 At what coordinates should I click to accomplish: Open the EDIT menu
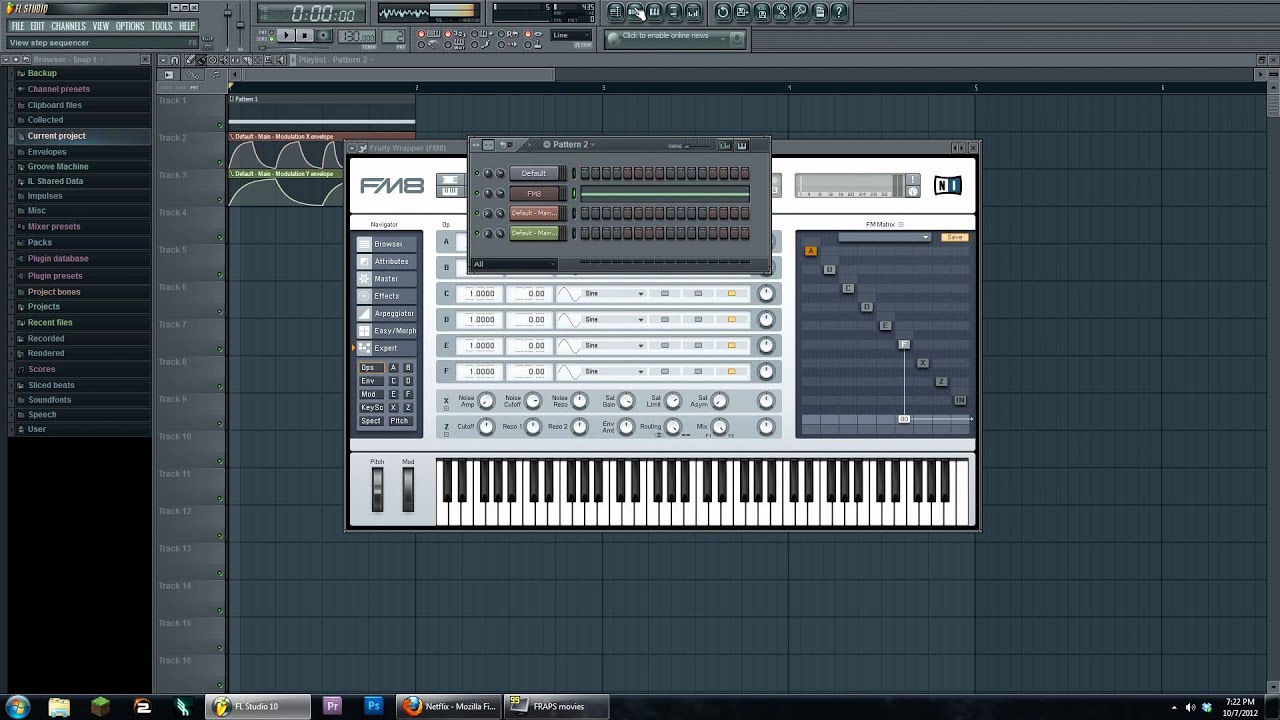click(x=37, y=26)
